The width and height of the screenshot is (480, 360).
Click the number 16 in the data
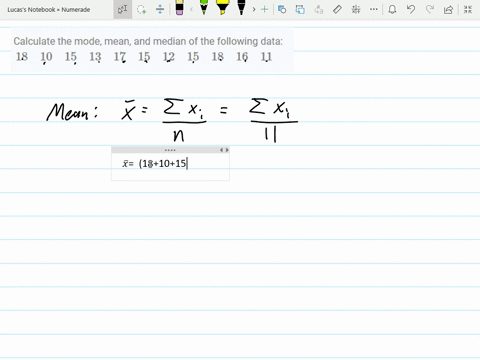pyautogui.click(x=242, y=57)
